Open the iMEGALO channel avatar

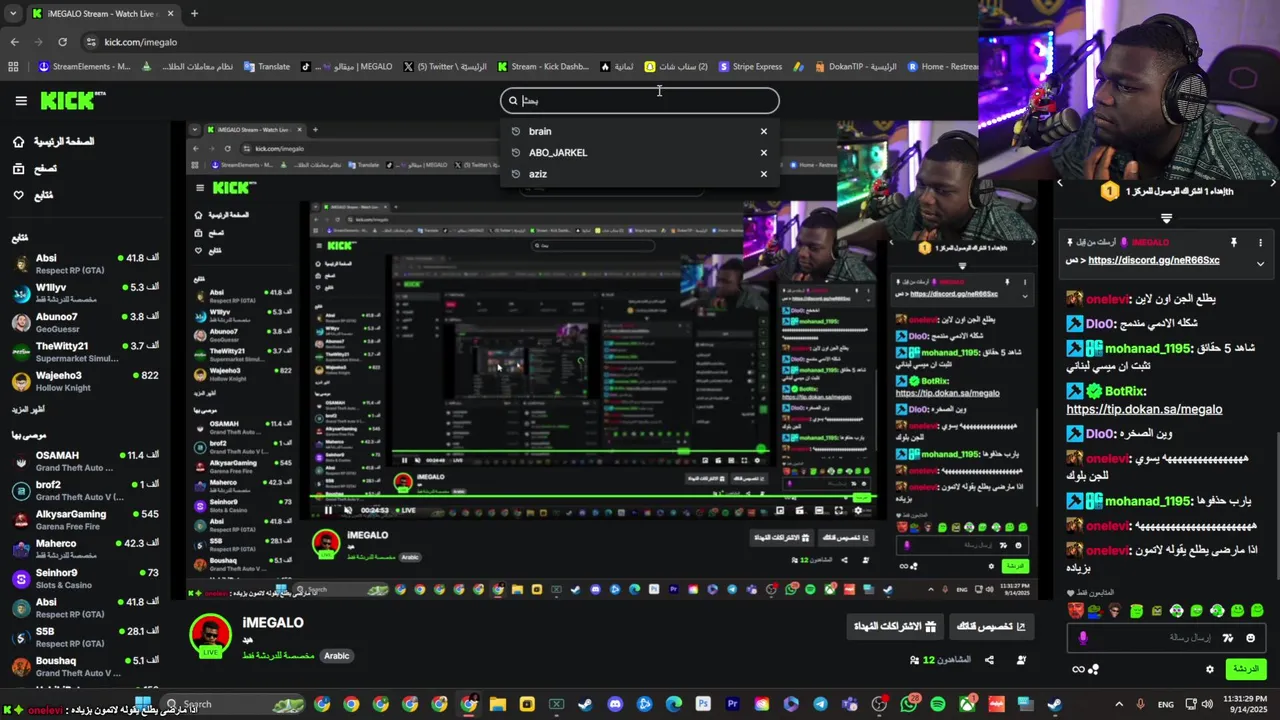211,637
